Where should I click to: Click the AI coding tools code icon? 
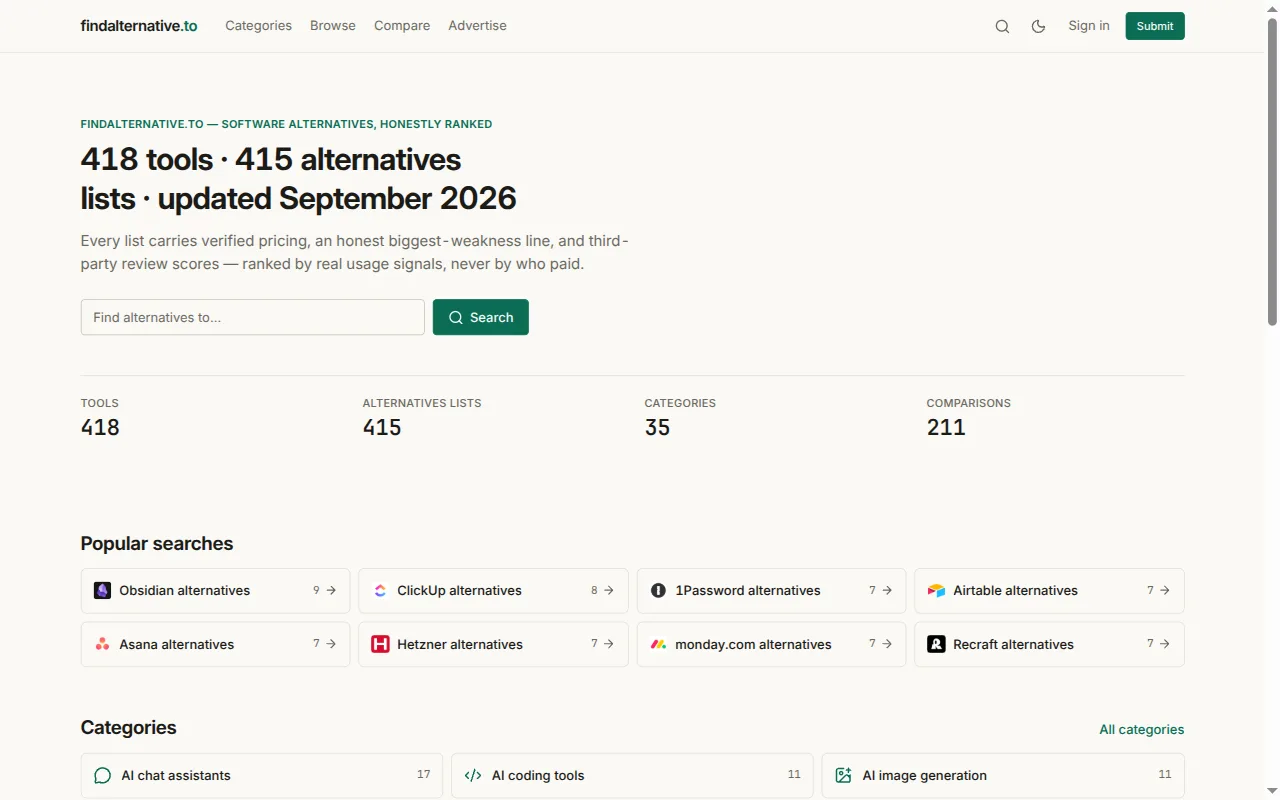pyautogui.click(x=473, y=775)
